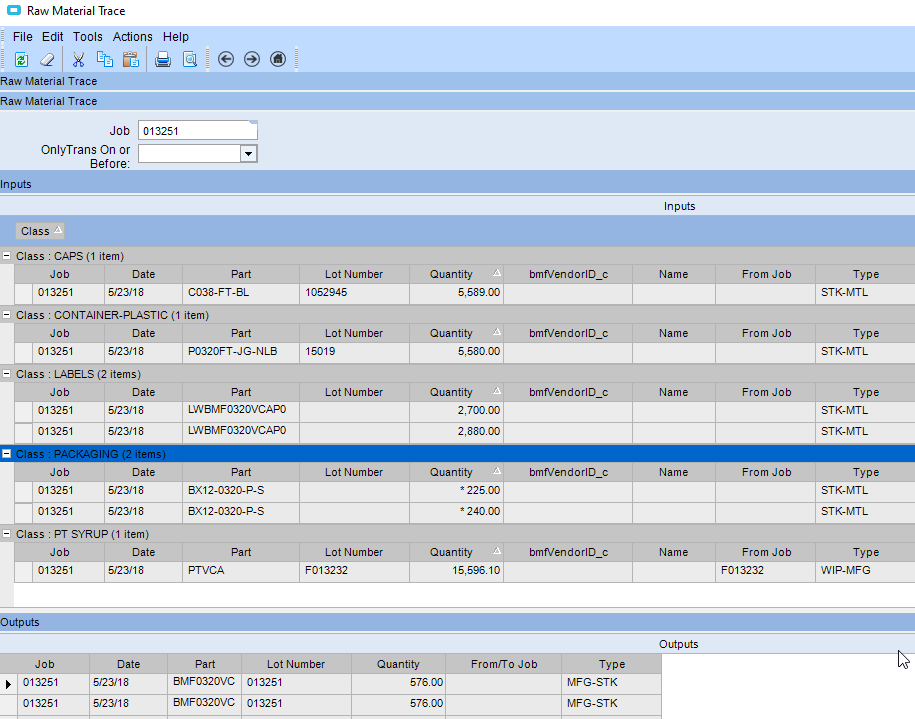915x719 pixels.
Task: Collapse the Class : LABELS group
Action: pyautogui.click(x=7, y=374)
